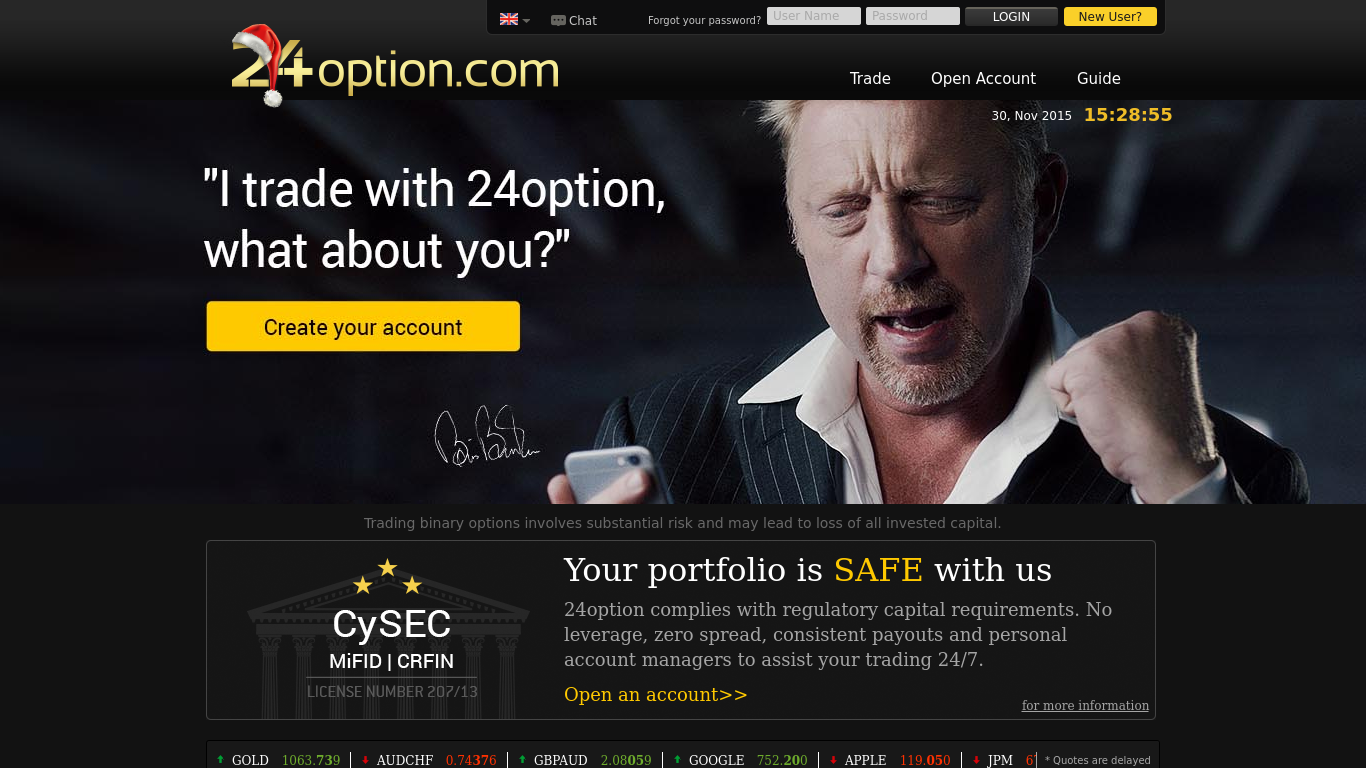1366x768 pixels.
Task: Click the Chat speech bubble icon
Action: [x=558, y=20]
